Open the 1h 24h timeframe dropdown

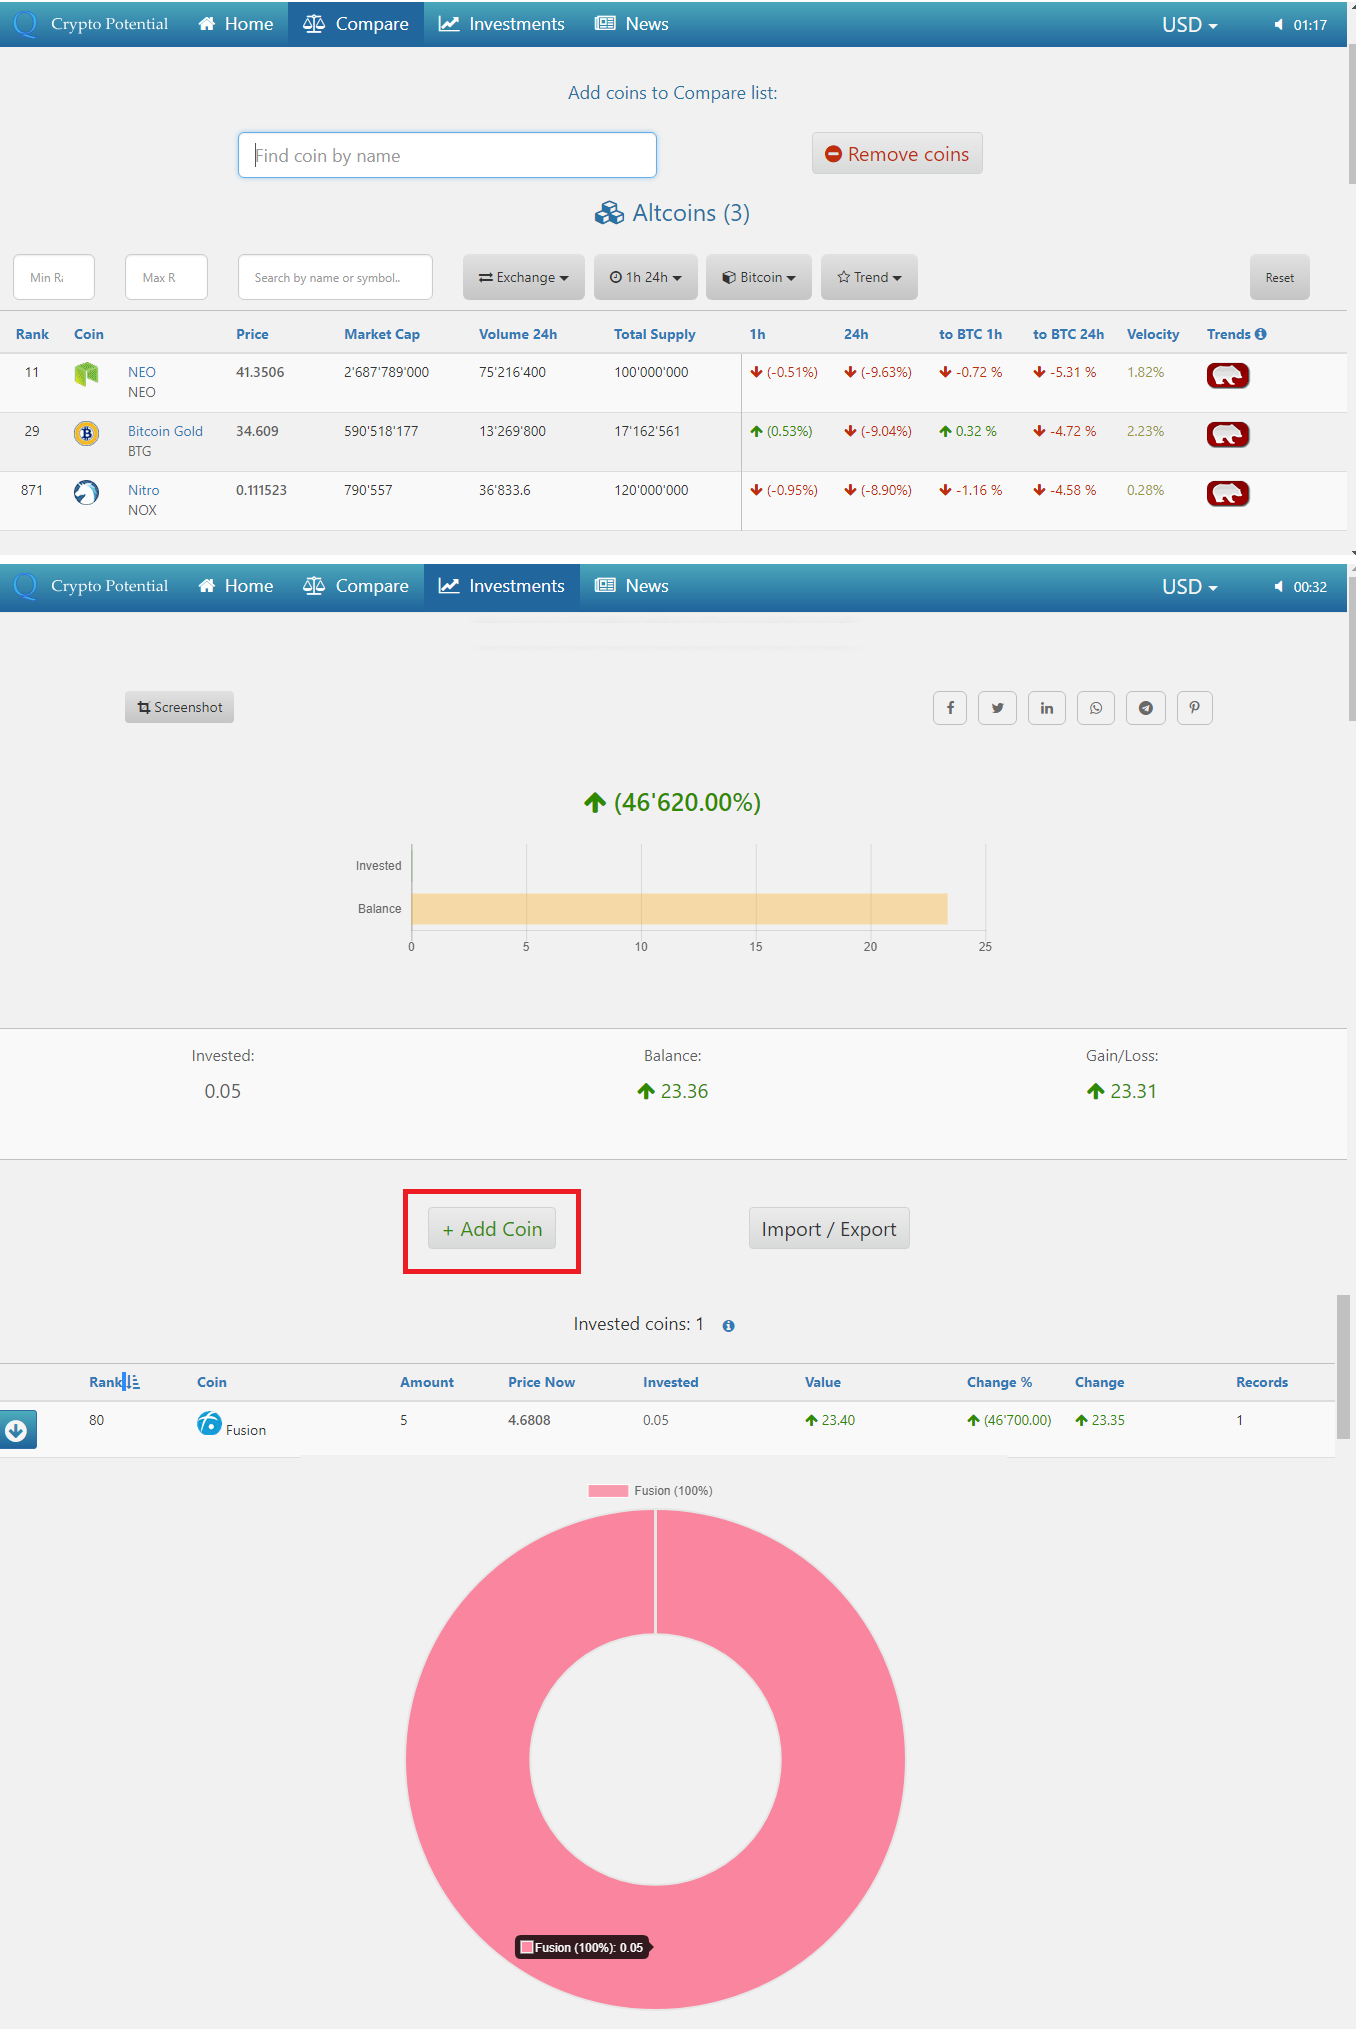[646, 277]
